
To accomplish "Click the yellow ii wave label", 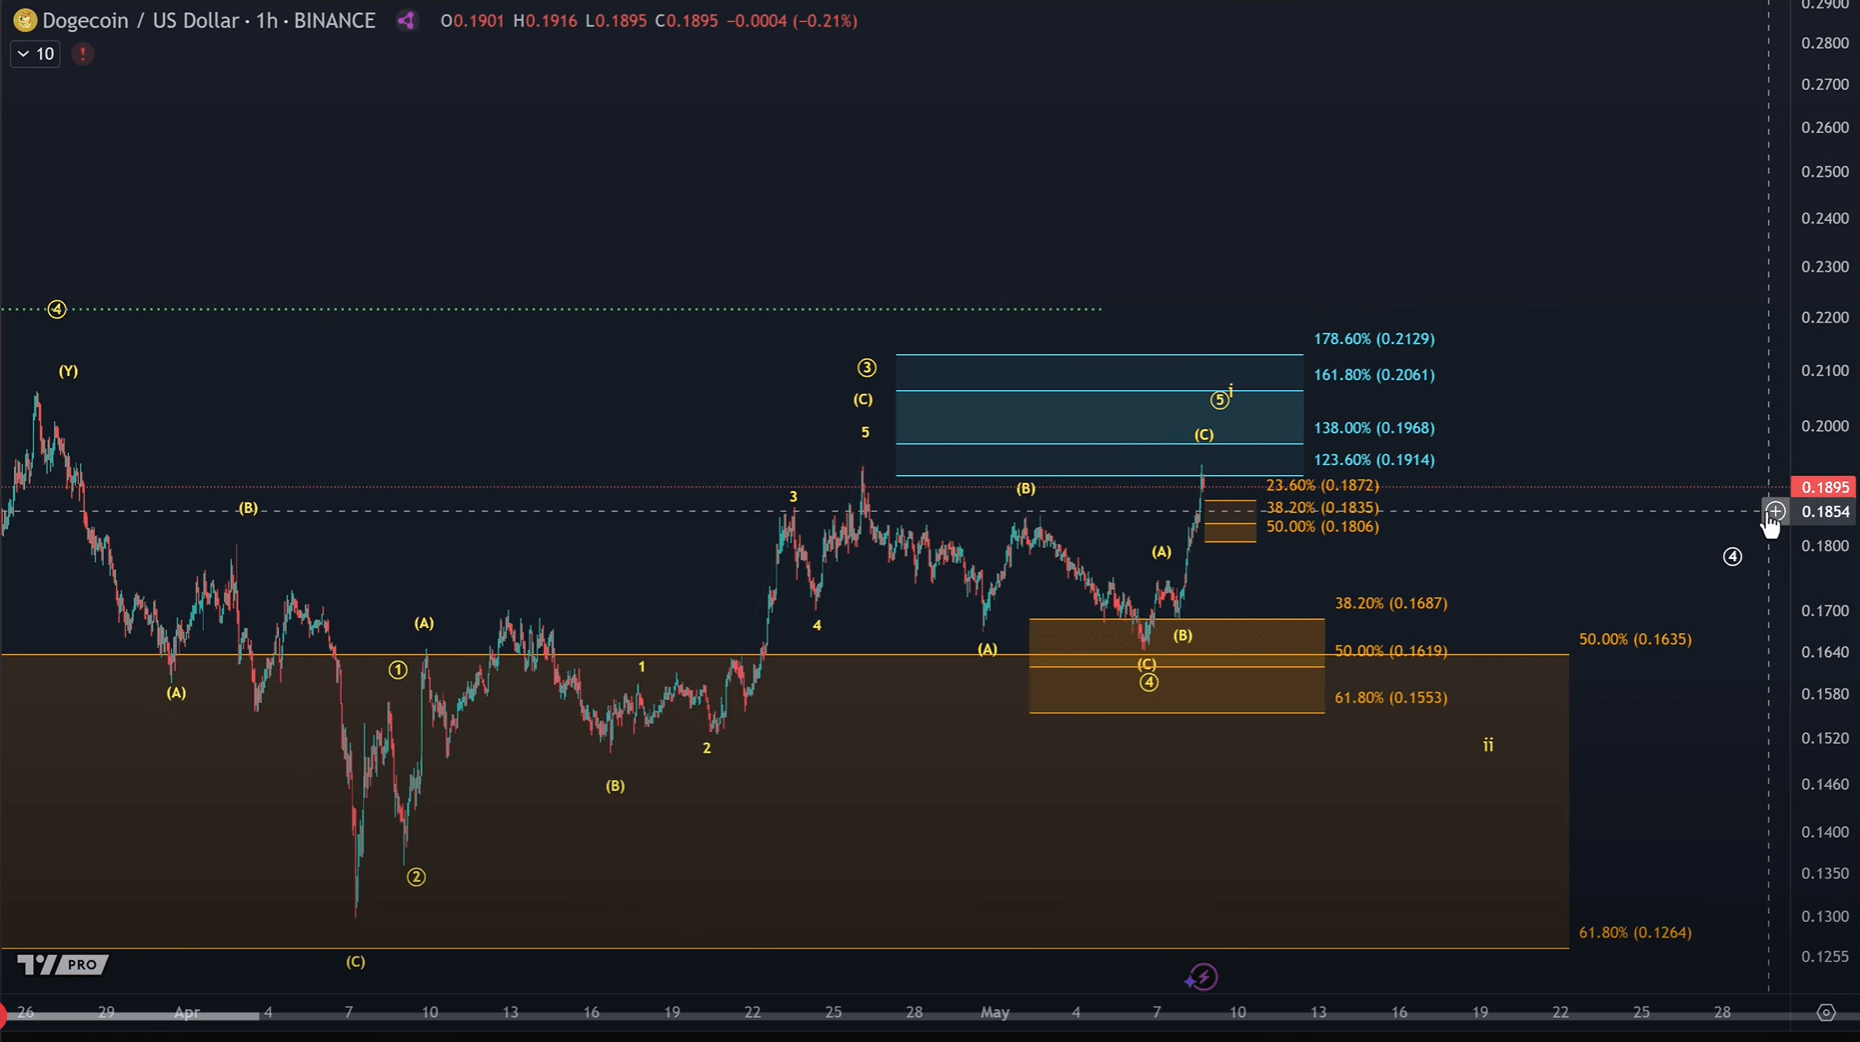I will pos(1488,745).
